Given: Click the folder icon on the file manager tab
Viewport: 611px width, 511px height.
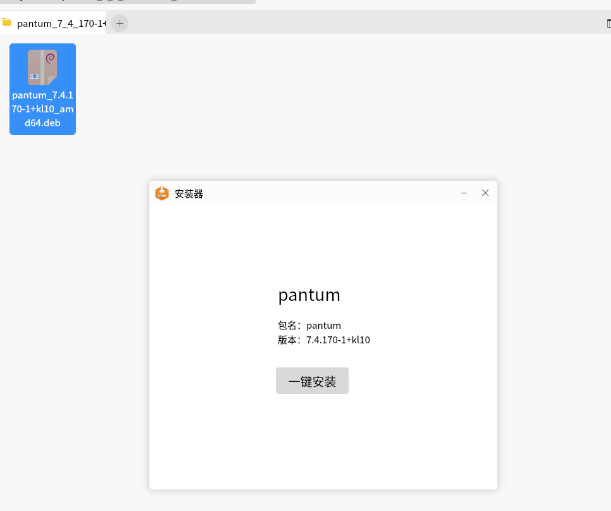Looking at the screenshot, I should point(7,23).
